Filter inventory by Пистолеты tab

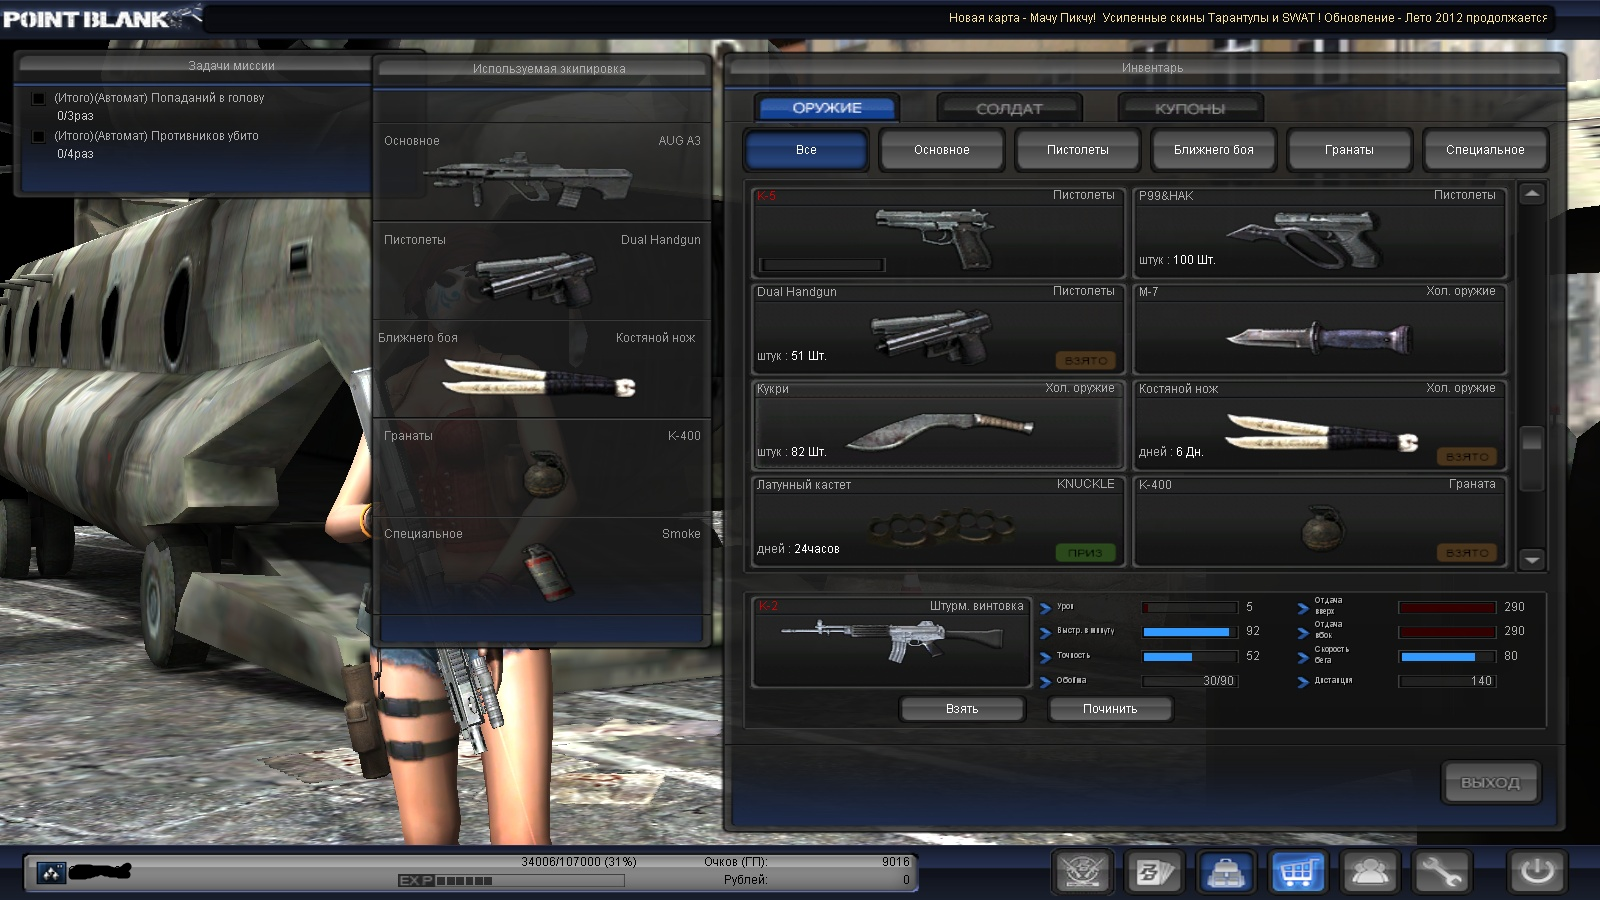tap(1078, 150)
